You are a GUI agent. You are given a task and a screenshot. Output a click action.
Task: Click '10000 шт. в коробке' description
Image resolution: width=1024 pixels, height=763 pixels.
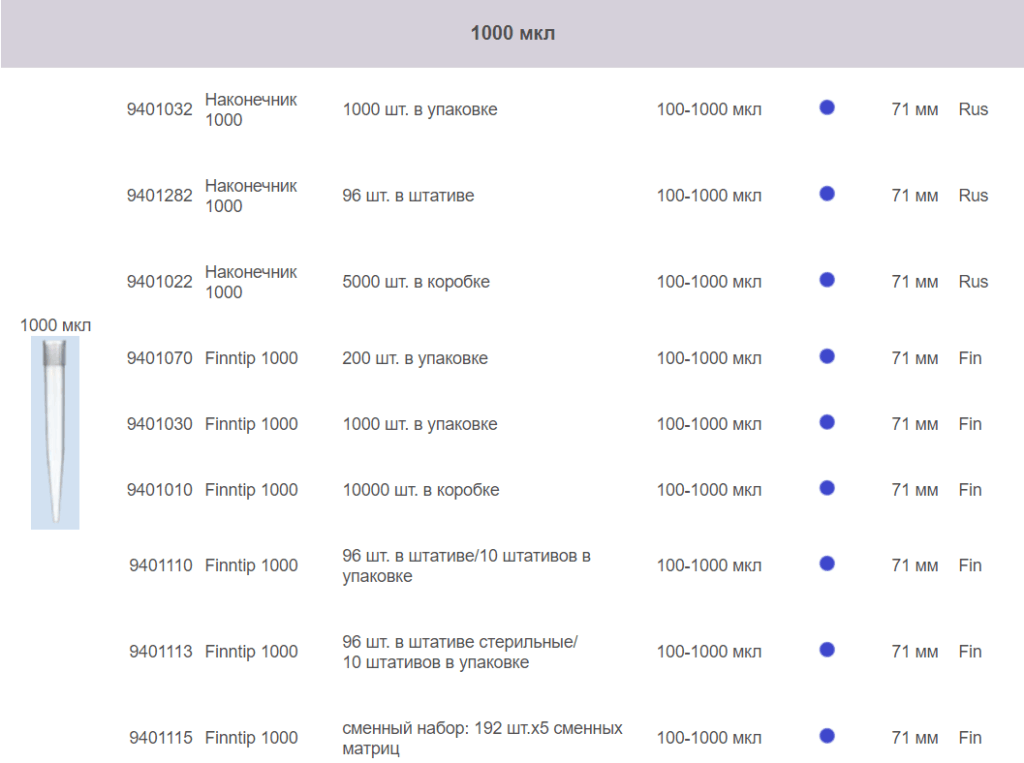[420, 490]
